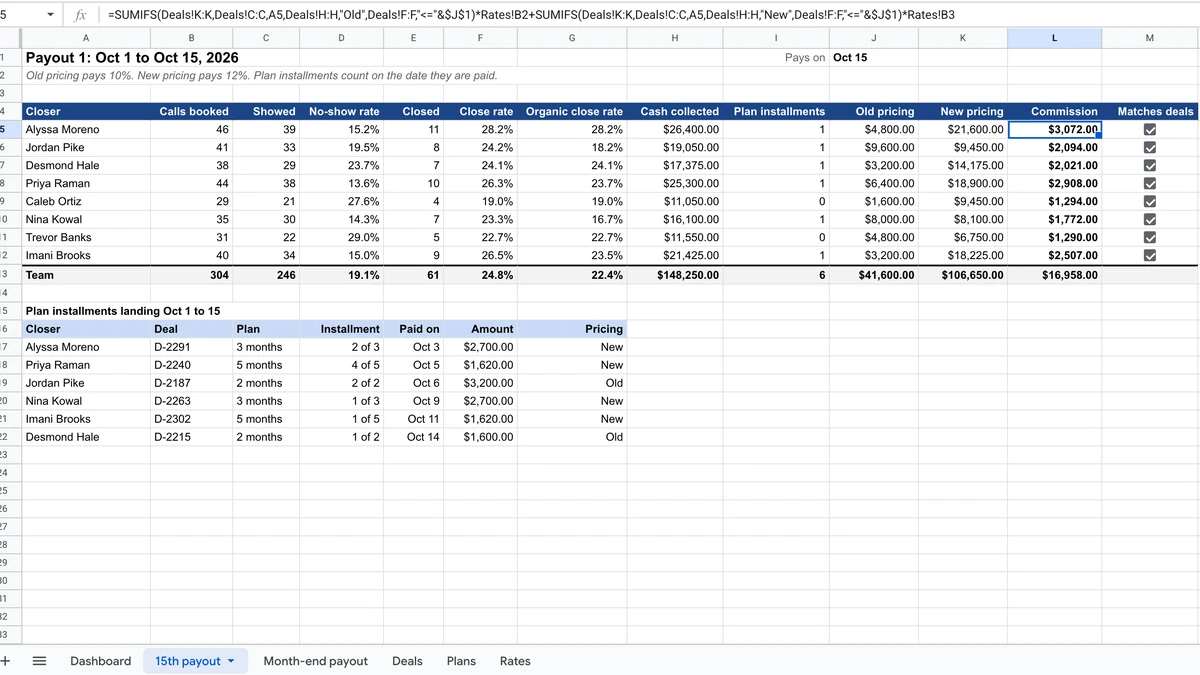Select column A header
The width and height of the screenshot is (1200, 675).
point(86,38)
